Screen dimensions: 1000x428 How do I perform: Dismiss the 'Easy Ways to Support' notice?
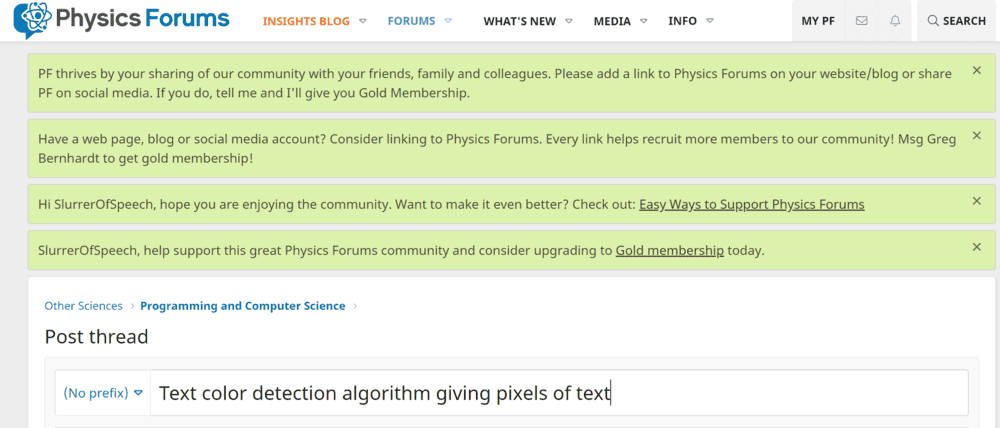point(977,201)
